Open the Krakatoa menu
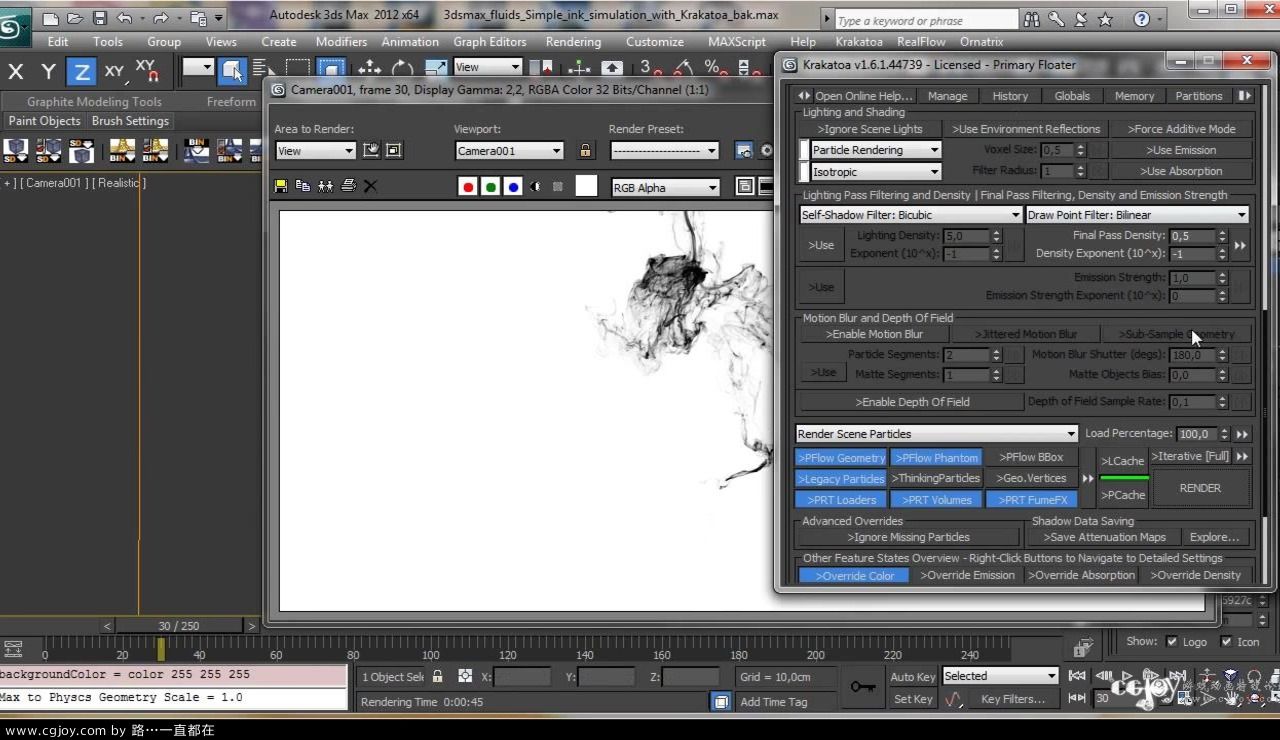This screenshot has height=740, width=1280. tap(859, 42)
